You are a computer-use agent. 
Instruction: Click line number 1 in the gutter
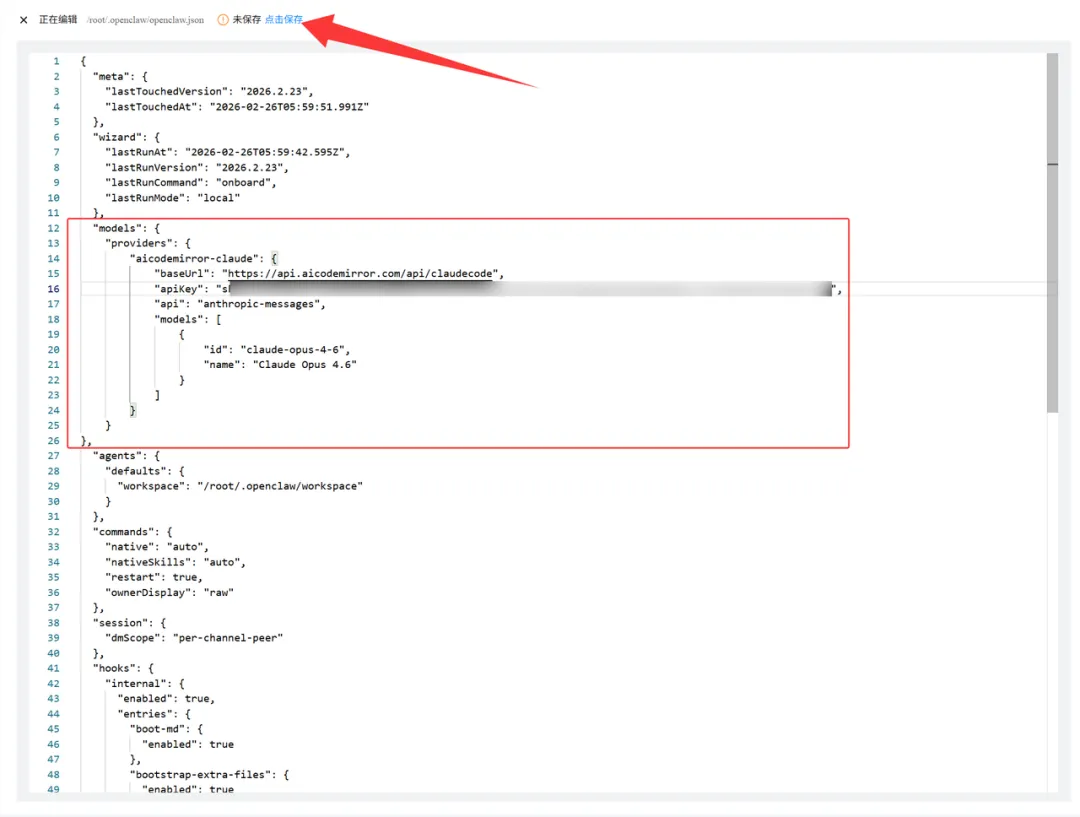56,61
